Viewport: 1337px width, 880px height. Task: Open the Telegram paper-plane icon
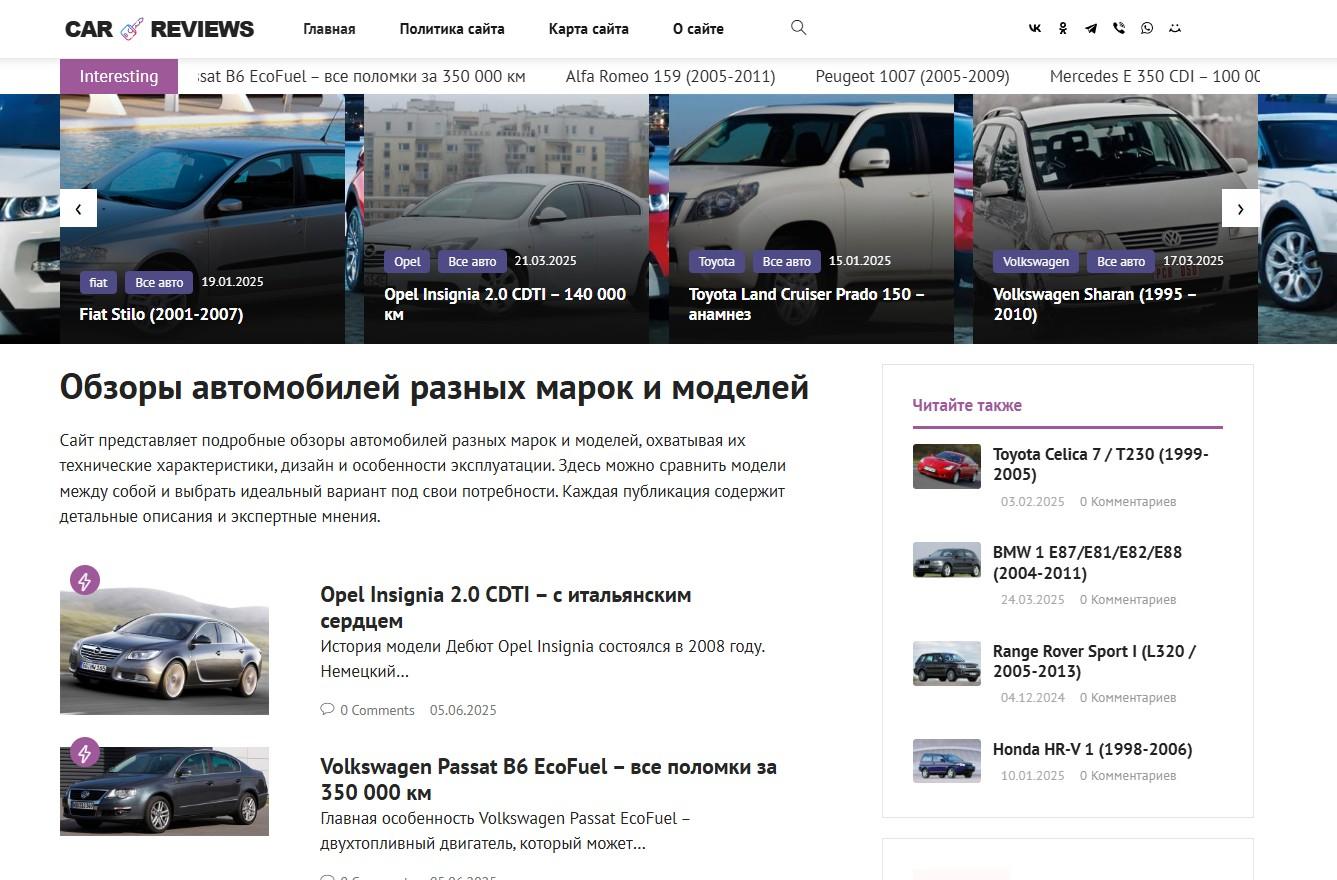click(1091, 28)
